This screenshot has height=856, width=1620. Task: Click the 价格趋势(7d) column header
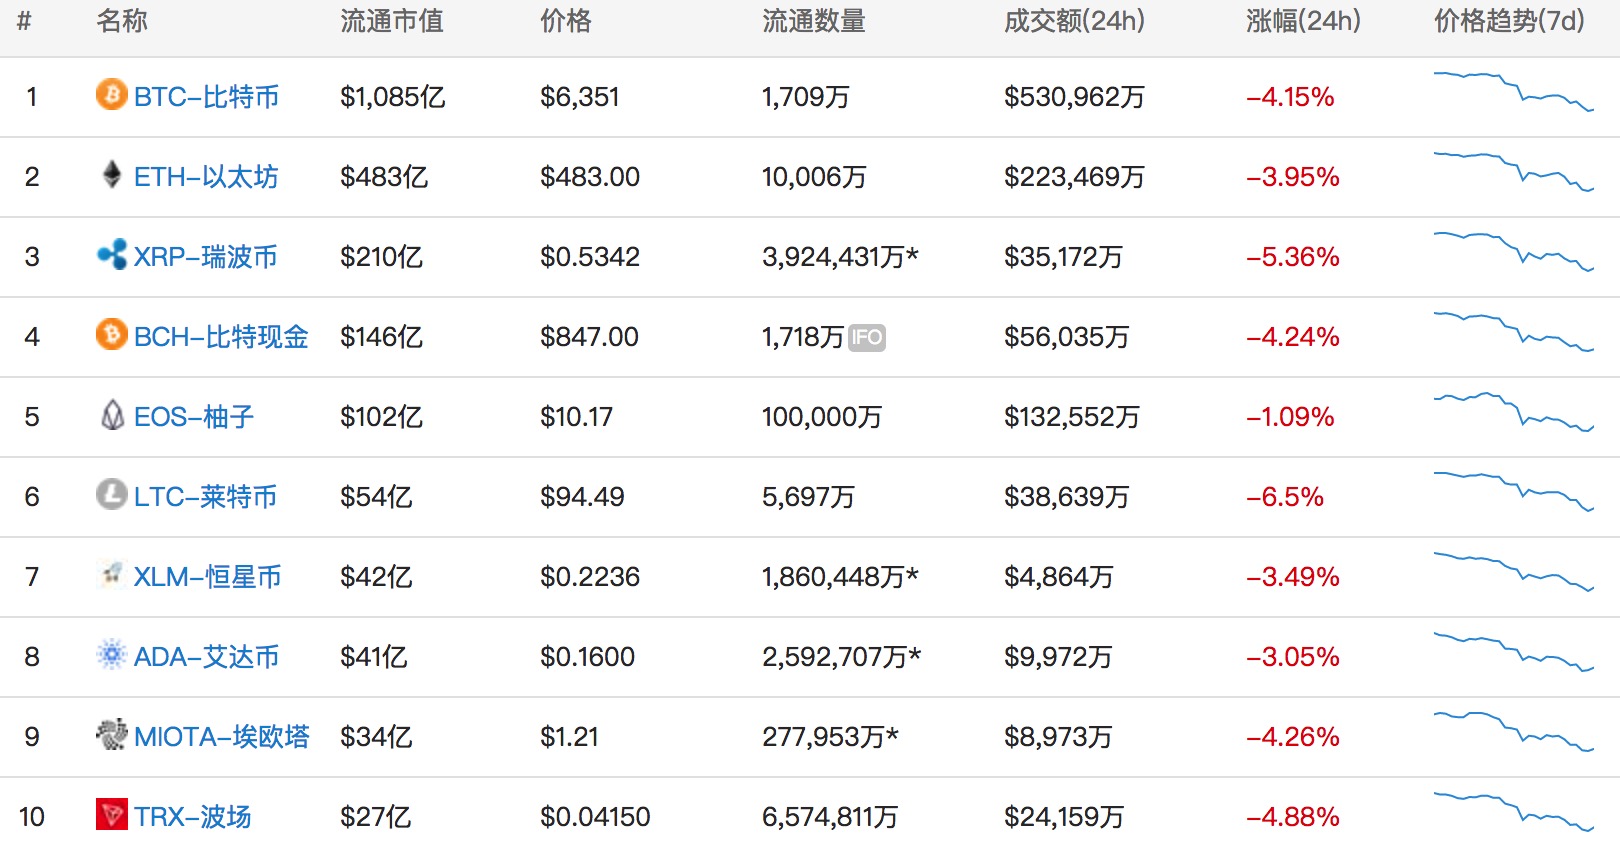point(1510,21)
